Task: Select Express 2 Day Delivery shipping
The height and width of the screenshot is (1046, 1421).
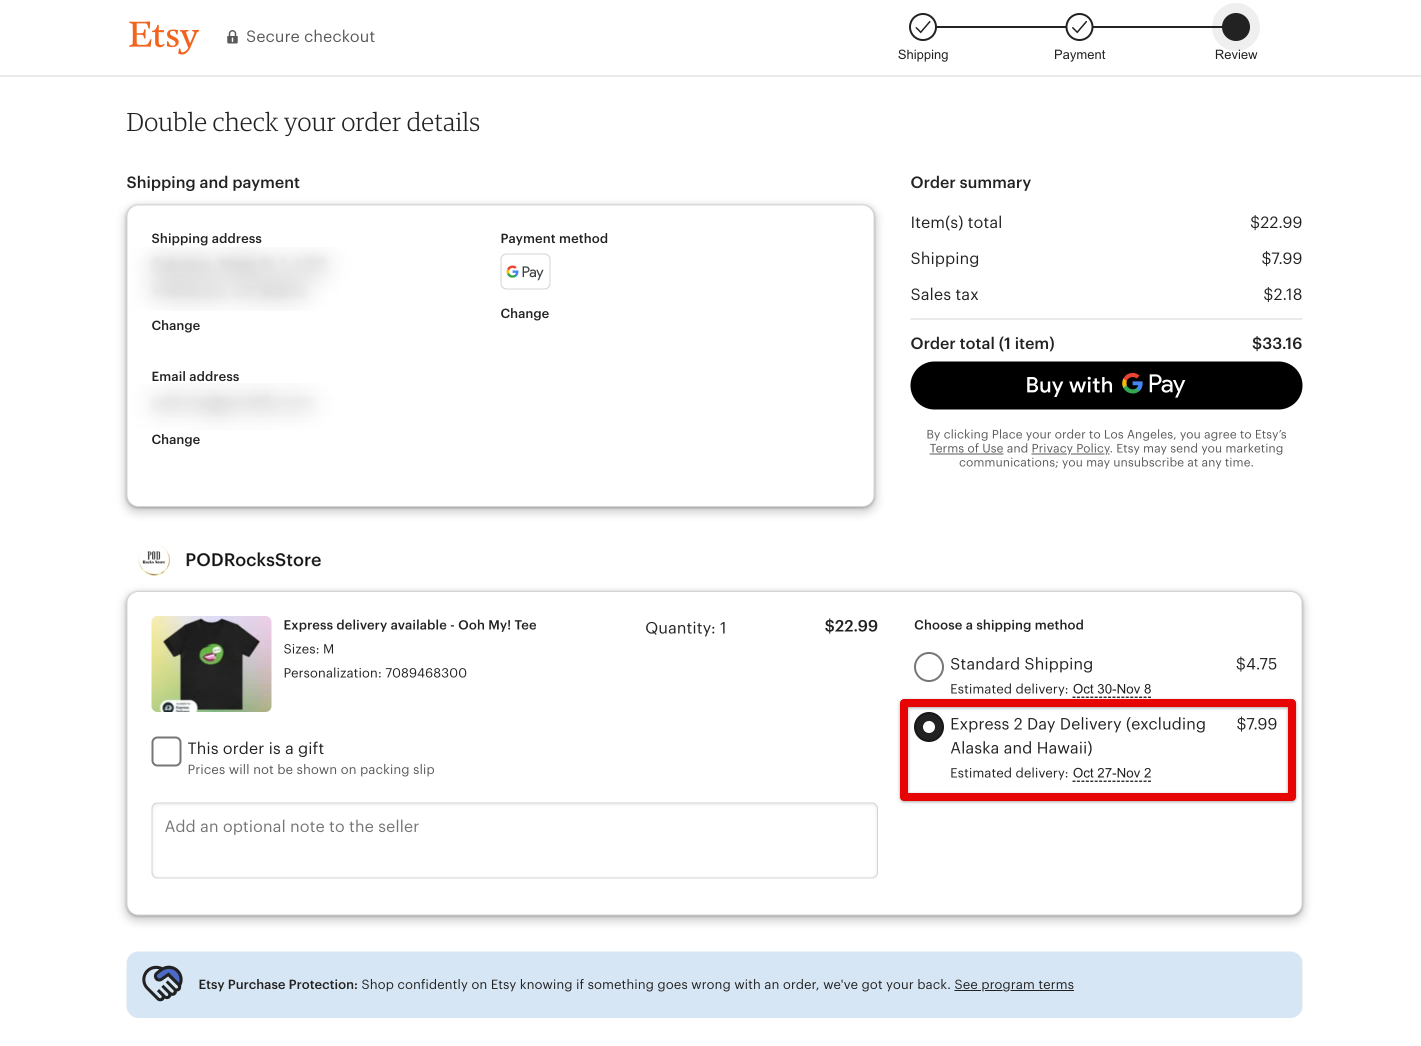Action: click(928, 727)
